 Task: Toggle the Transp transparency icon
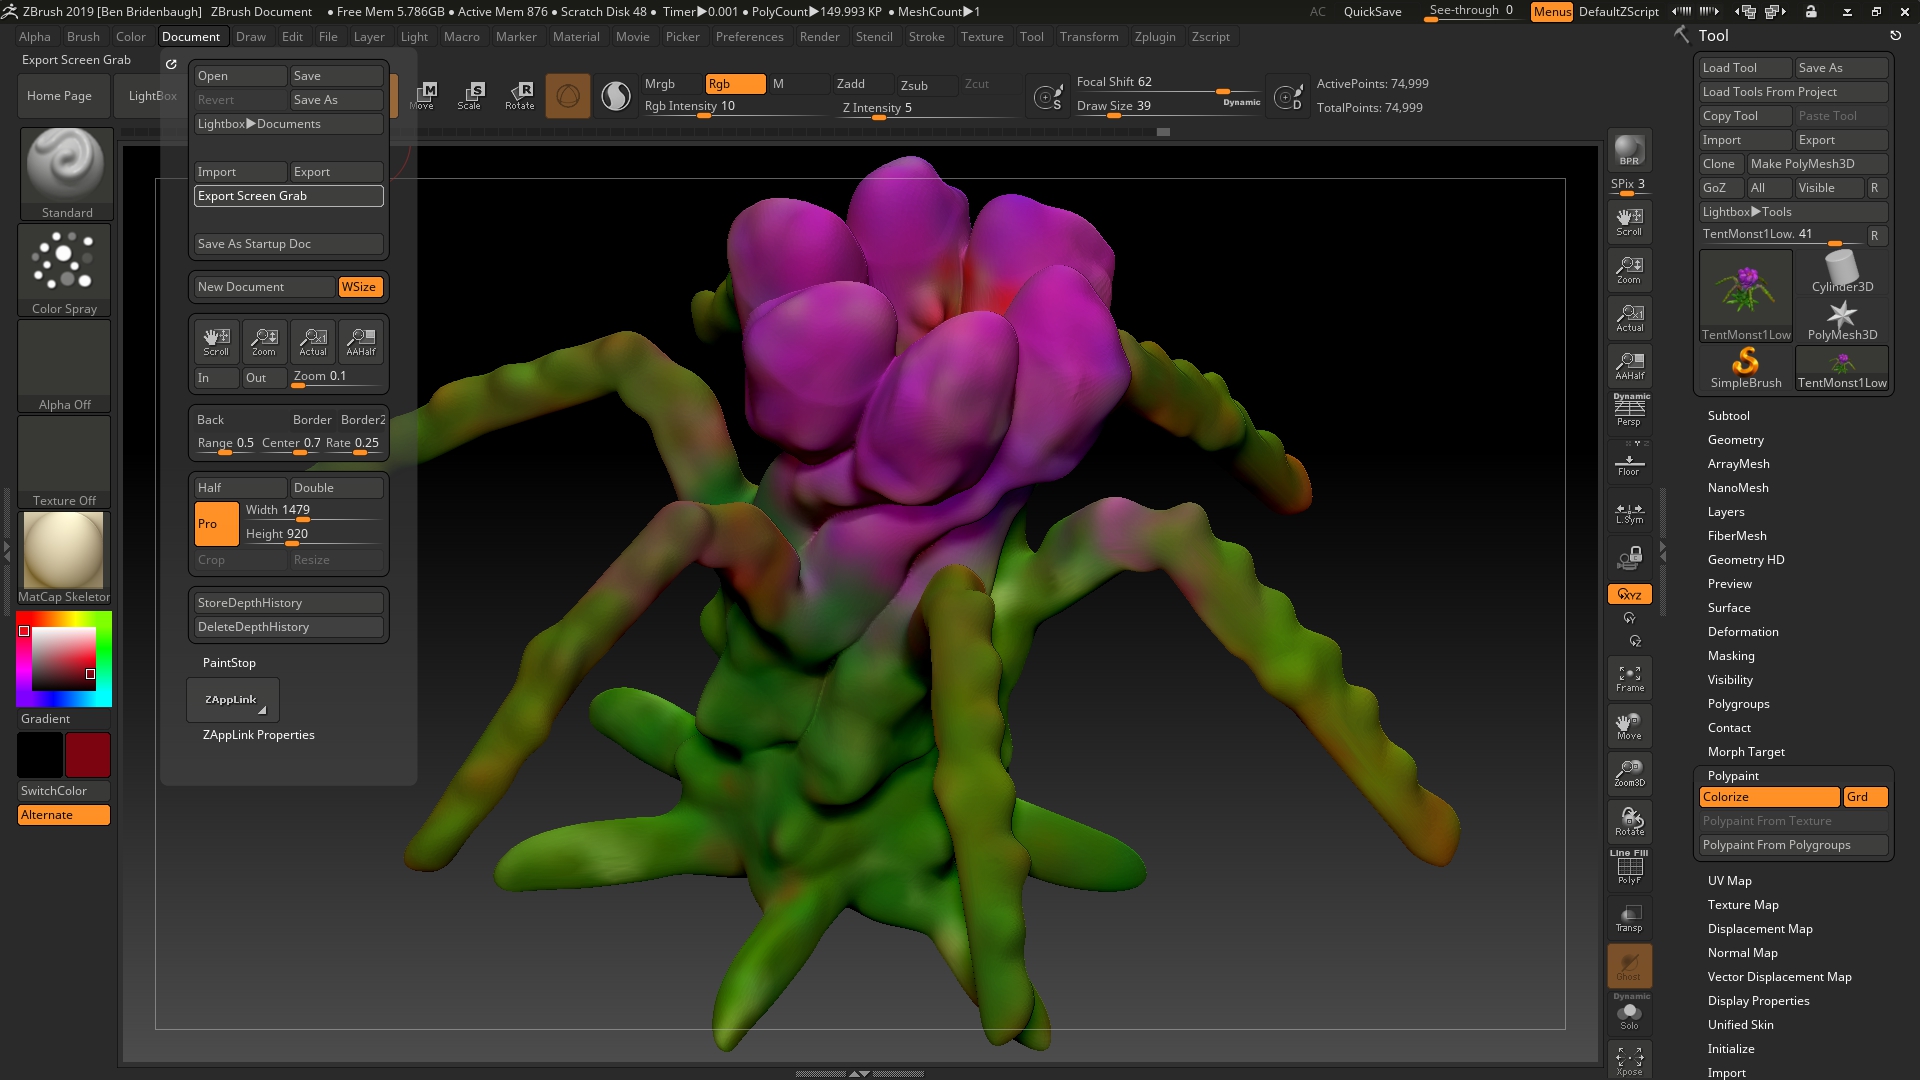(x=1629, y=917)
